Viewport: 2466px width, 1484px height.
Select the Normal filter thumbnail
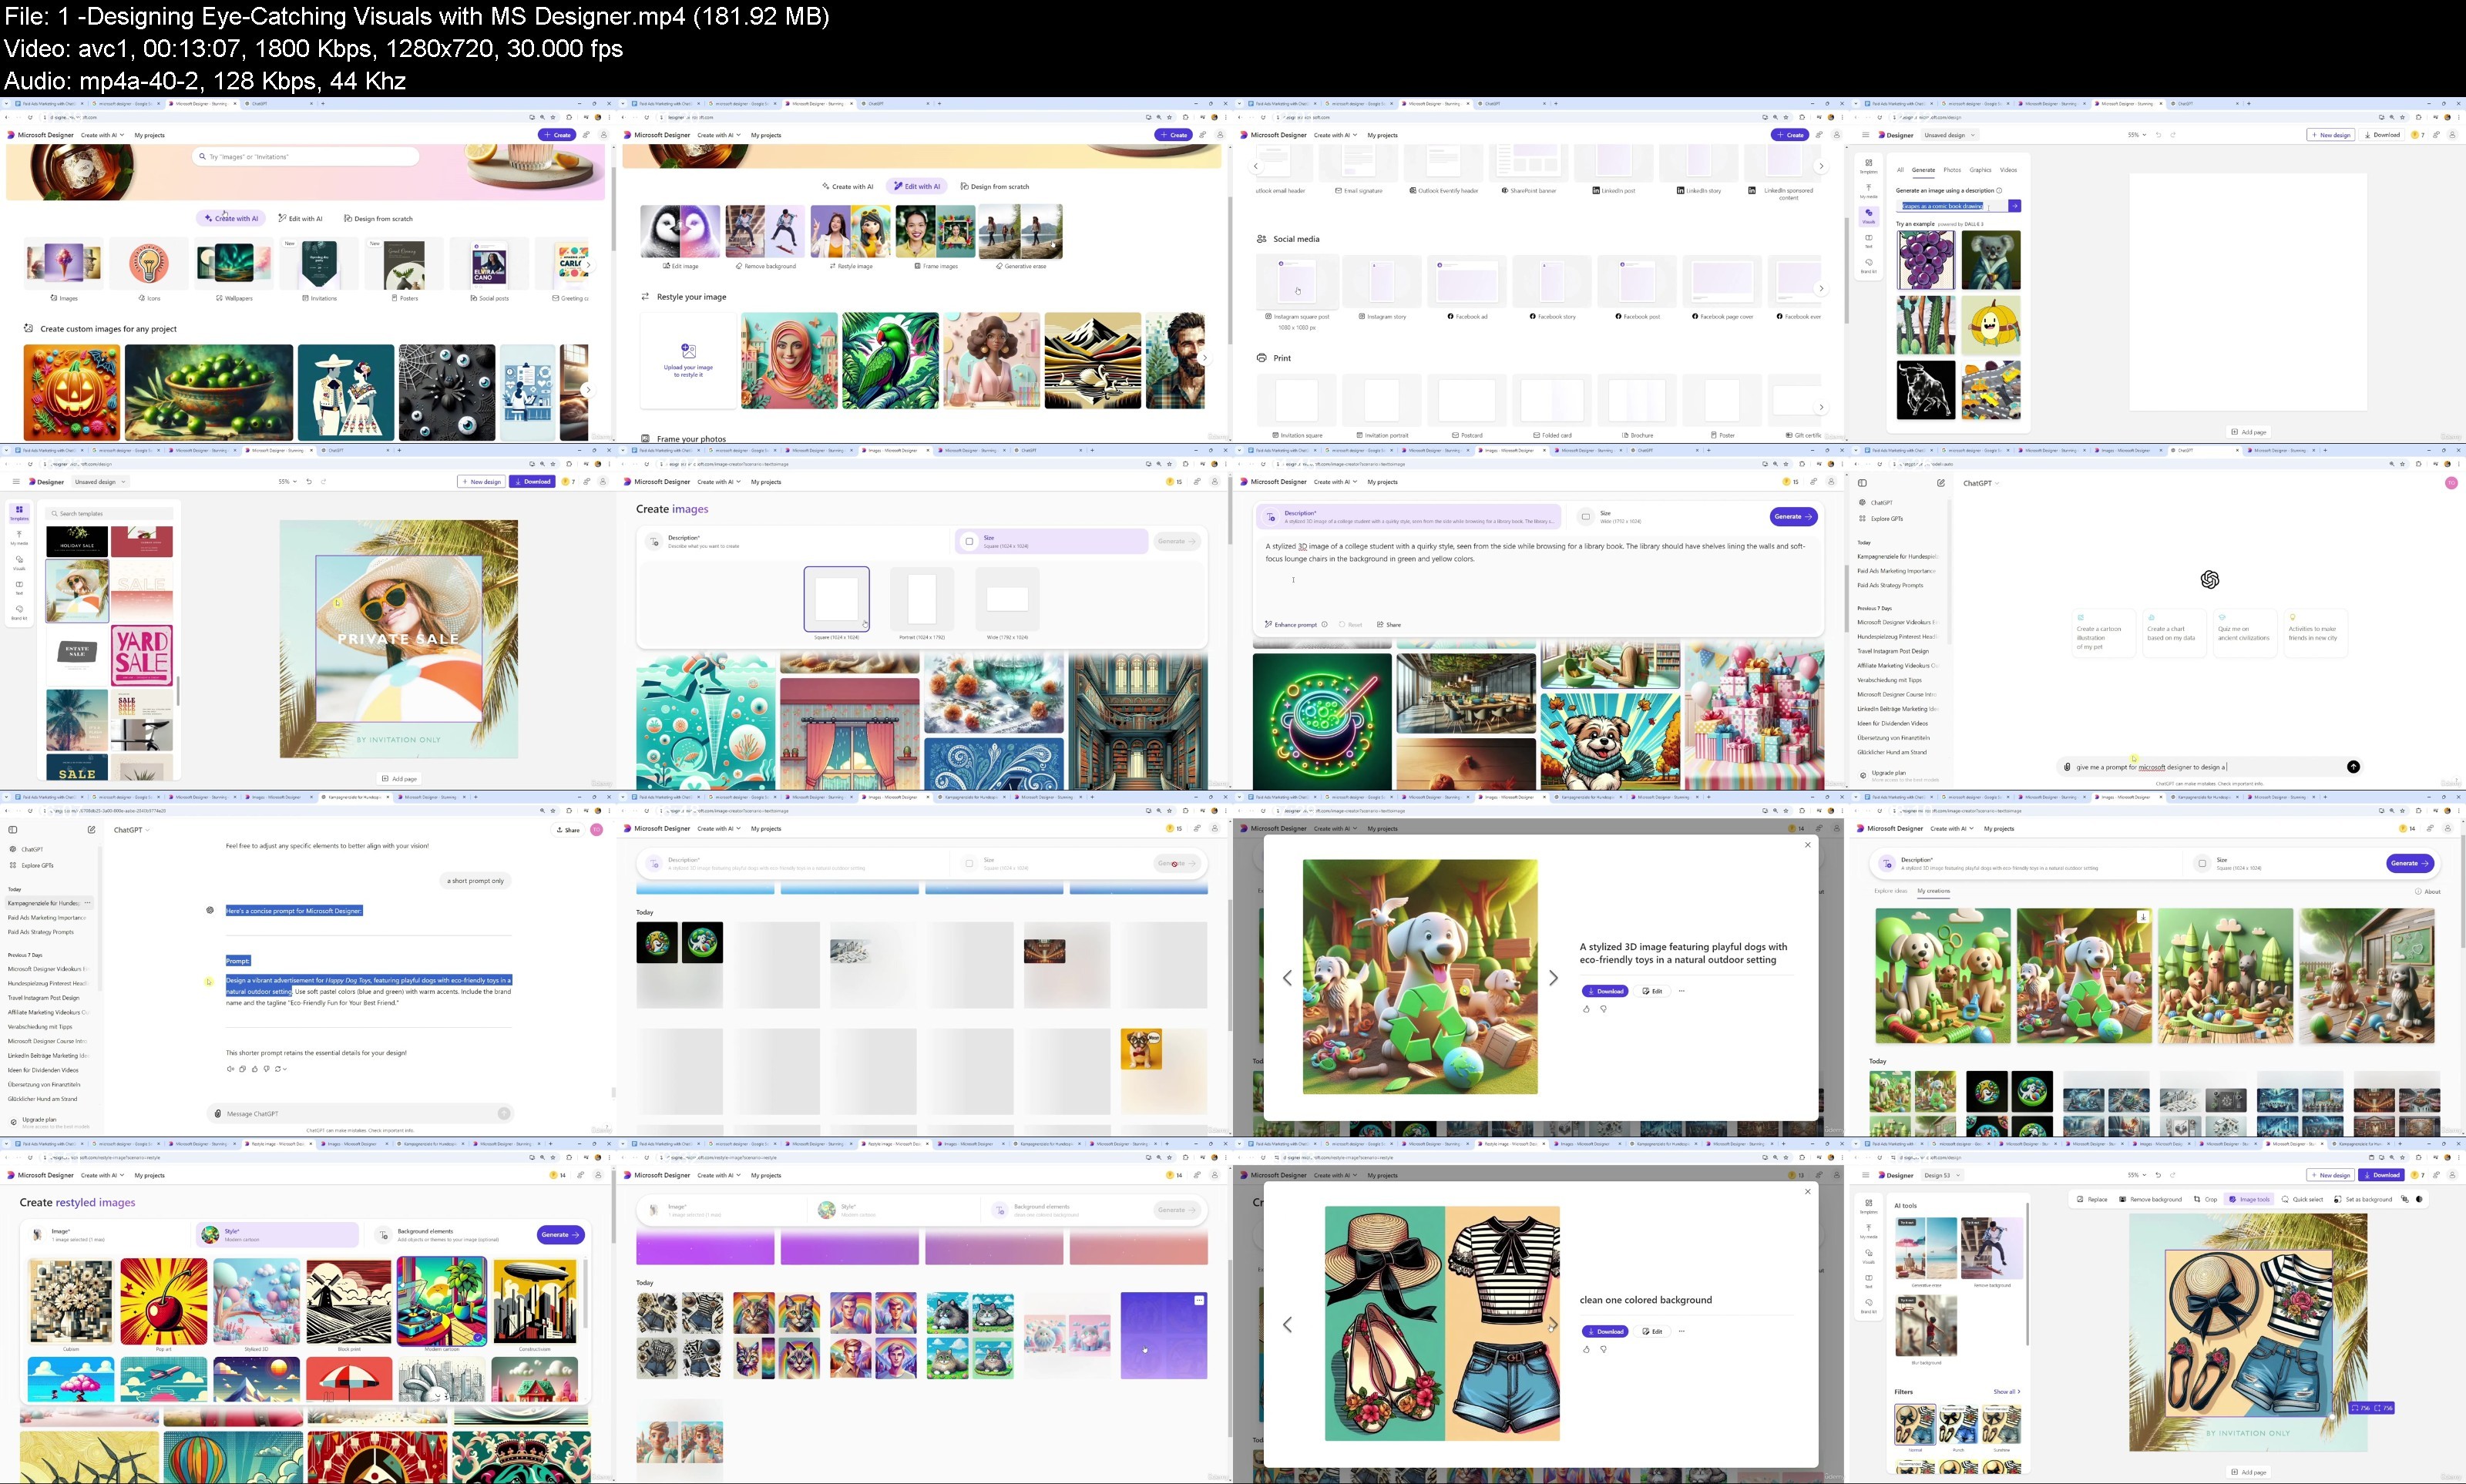(x=1915, y=1424)
